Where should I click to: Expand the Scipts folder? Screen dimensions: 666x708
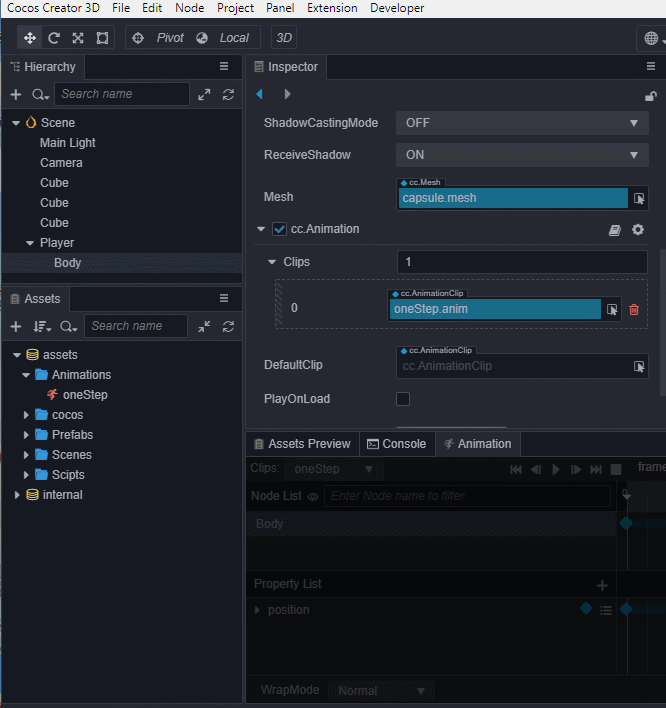tap(26, 475)
